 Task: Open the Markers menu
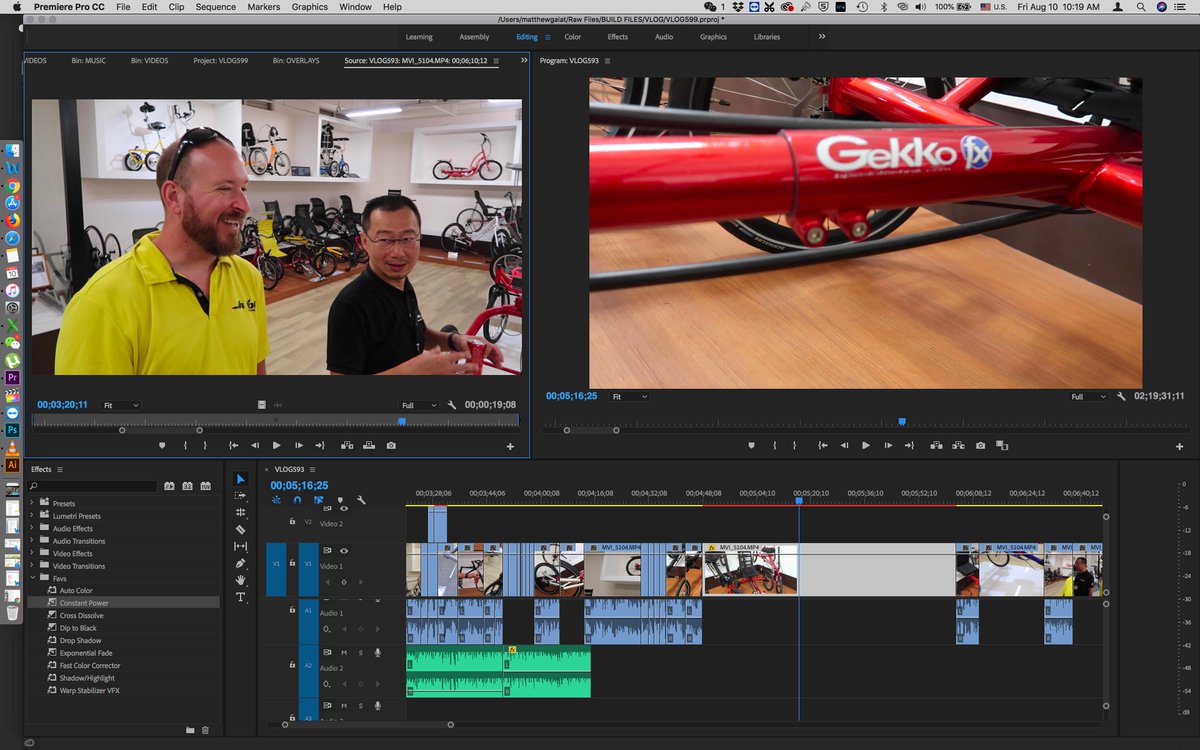[264, 7]
